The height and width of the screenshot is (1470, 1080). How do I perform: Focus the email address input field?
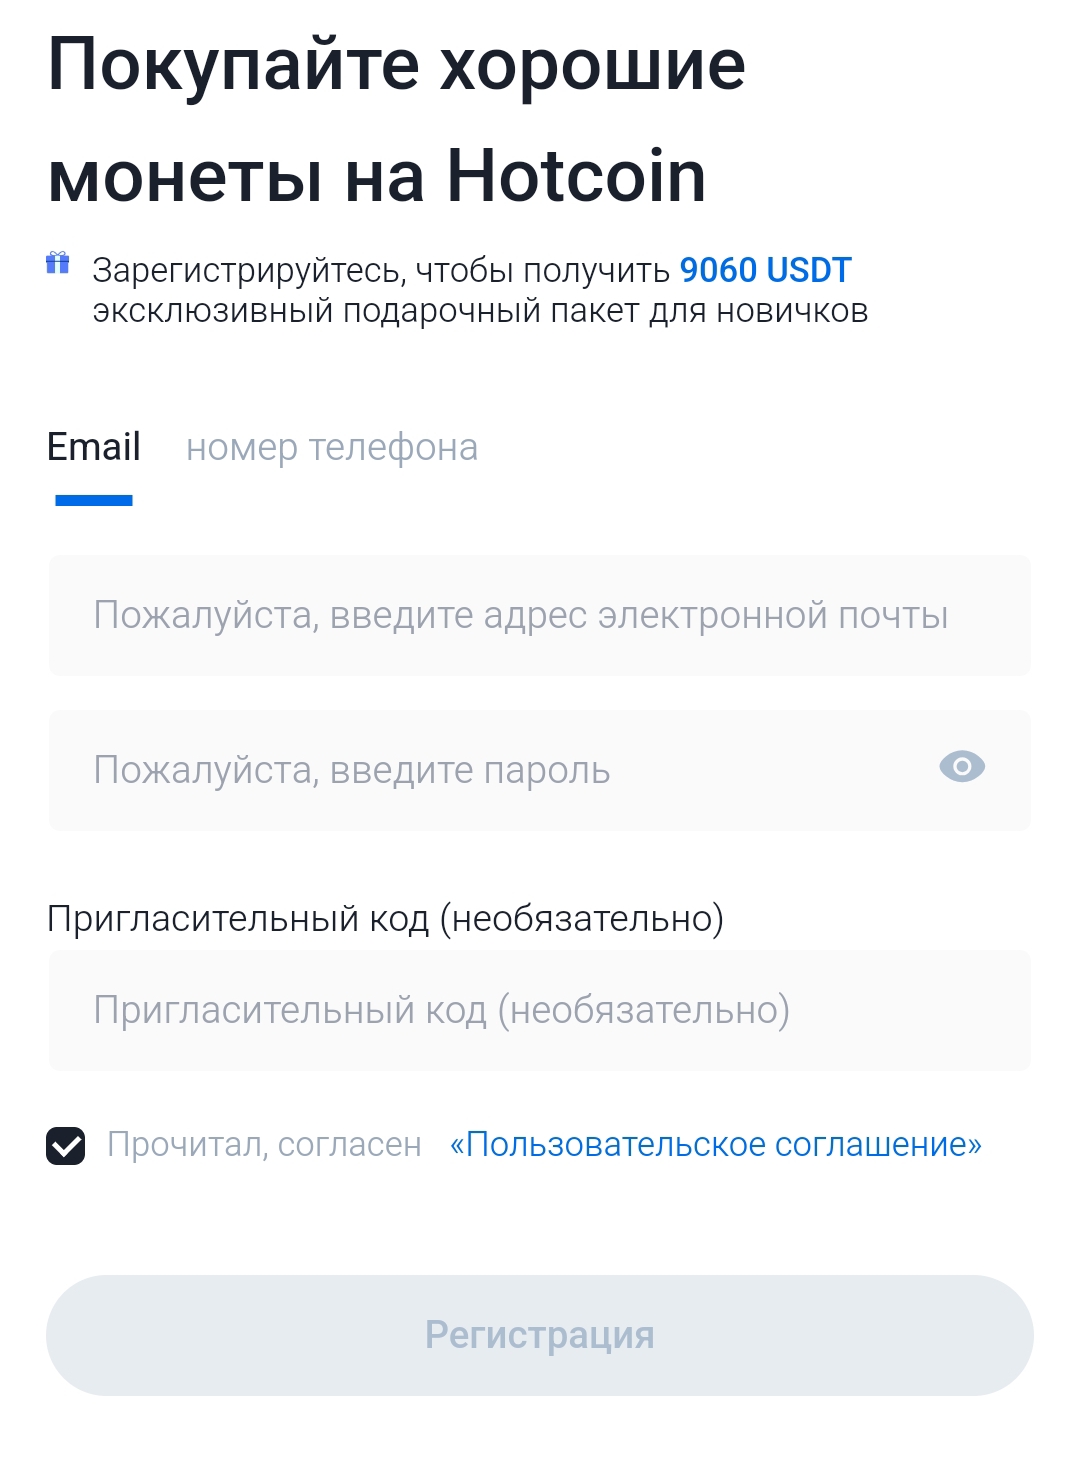[540, 615]
